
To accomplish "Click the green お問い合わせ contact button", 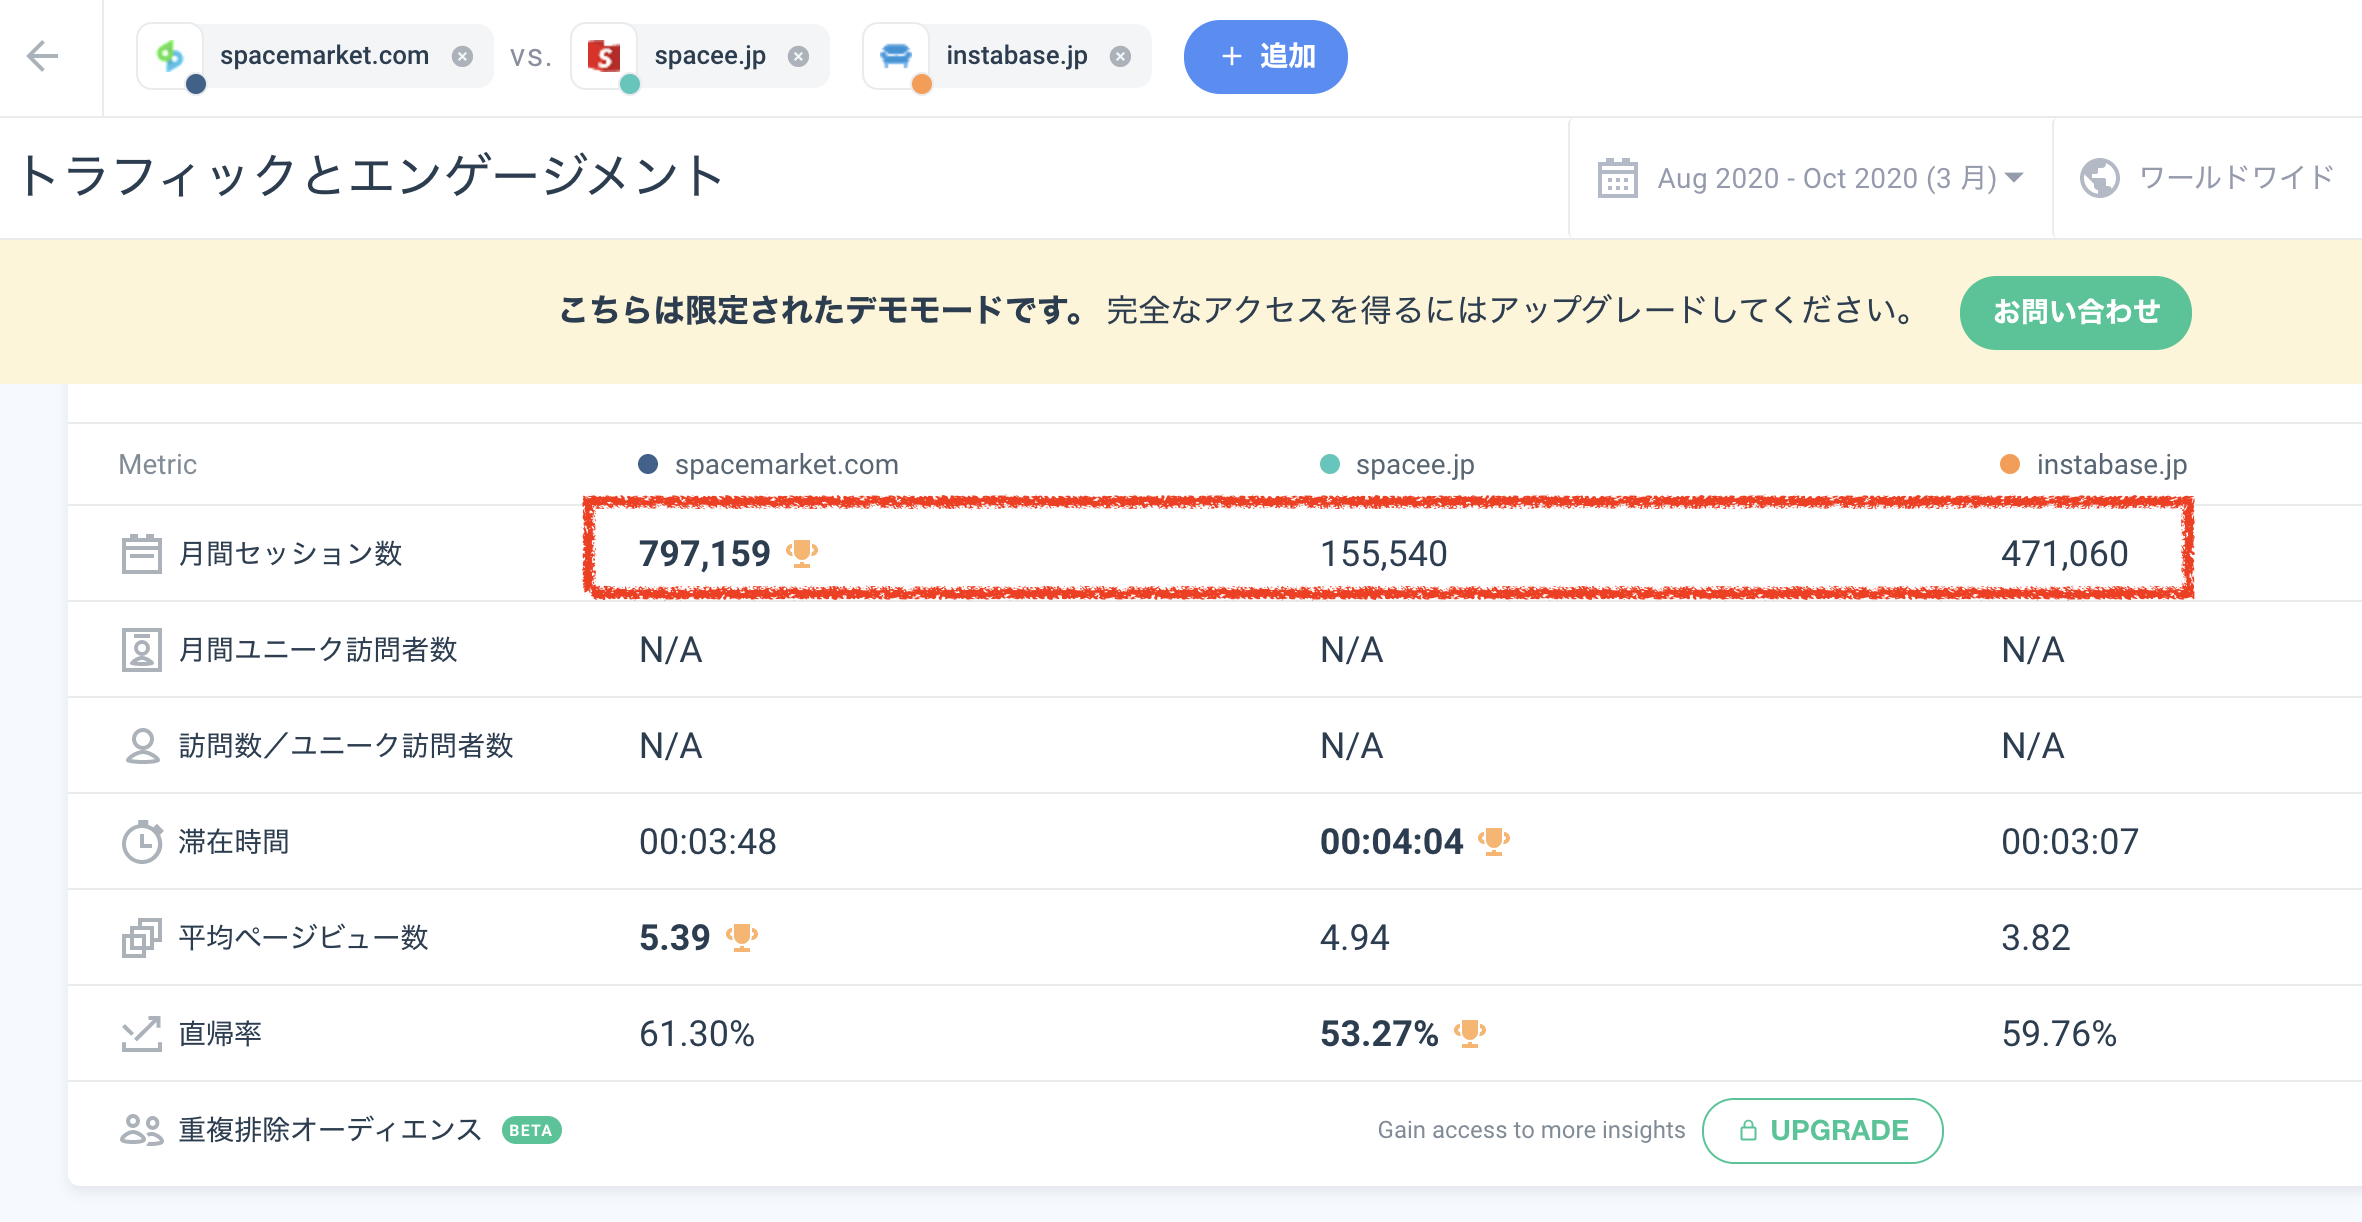I will coord(2075,312).
